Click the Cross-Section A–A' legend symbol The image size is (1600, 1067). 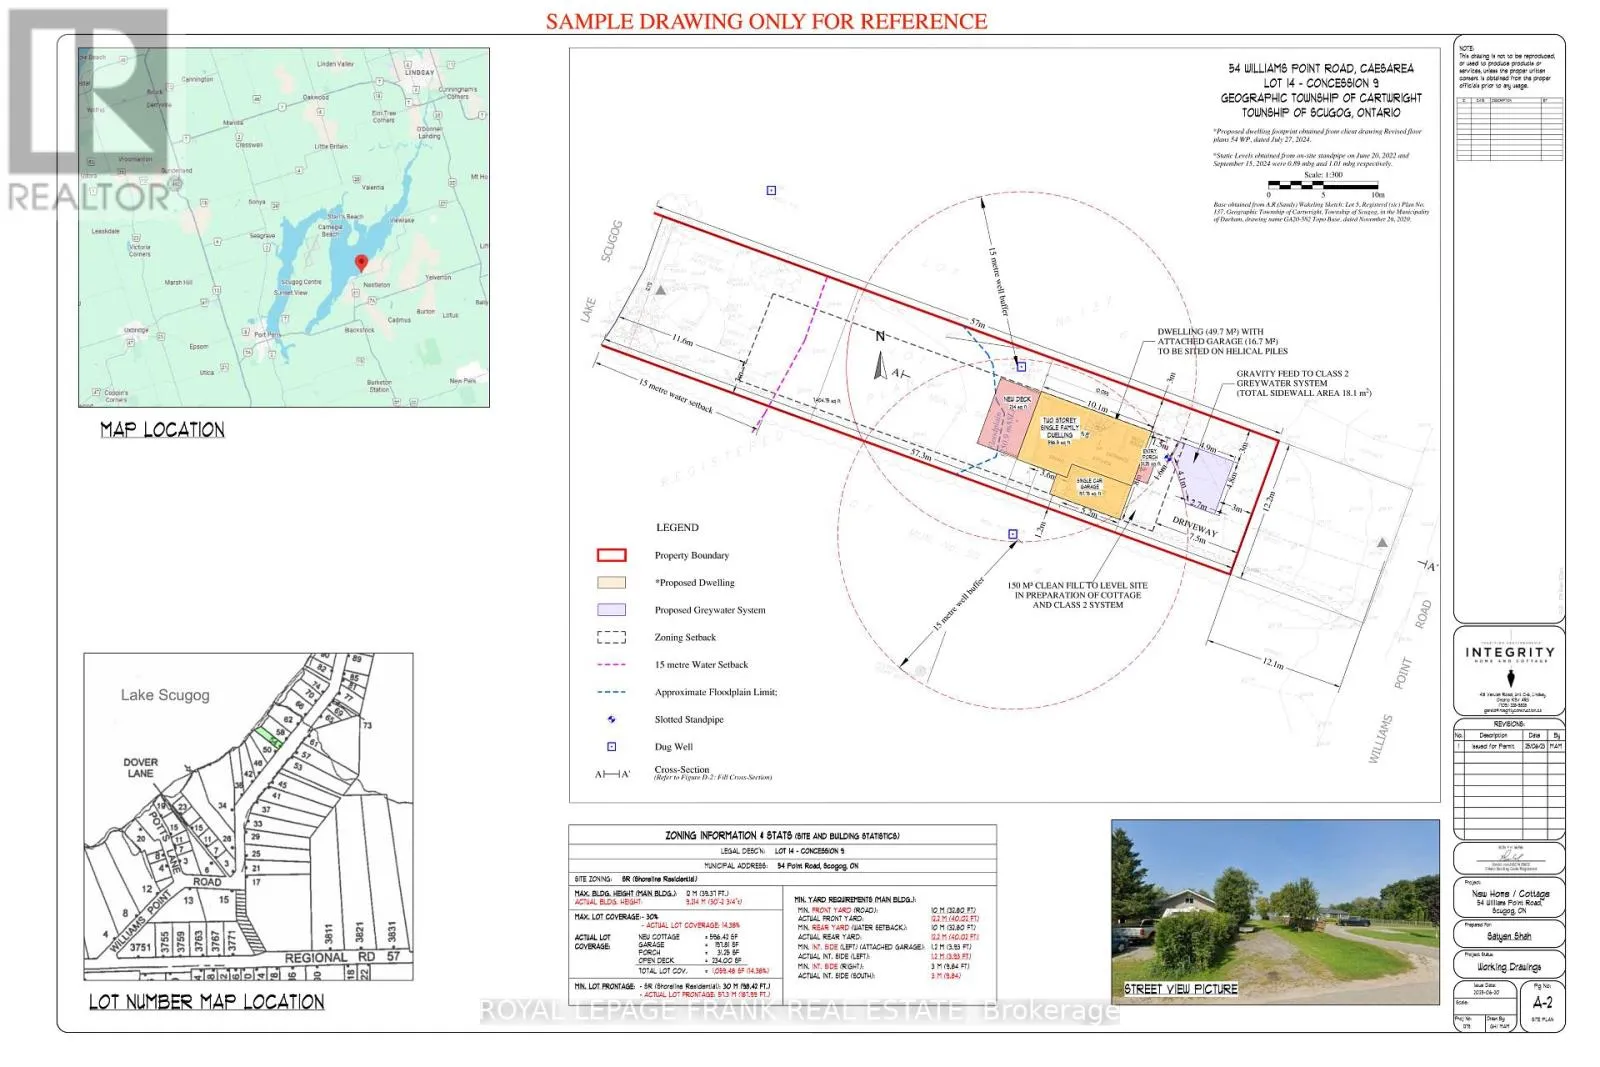612,775
